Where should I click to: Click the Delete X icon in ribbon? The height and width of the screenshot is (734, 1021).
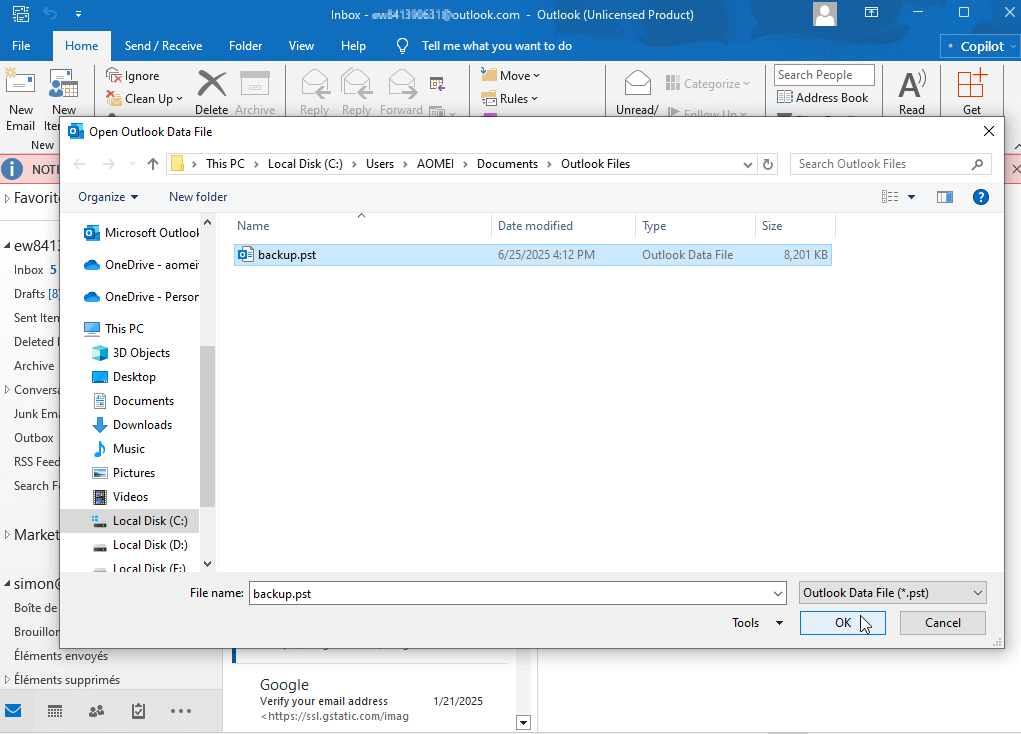[x=212, y=85]
